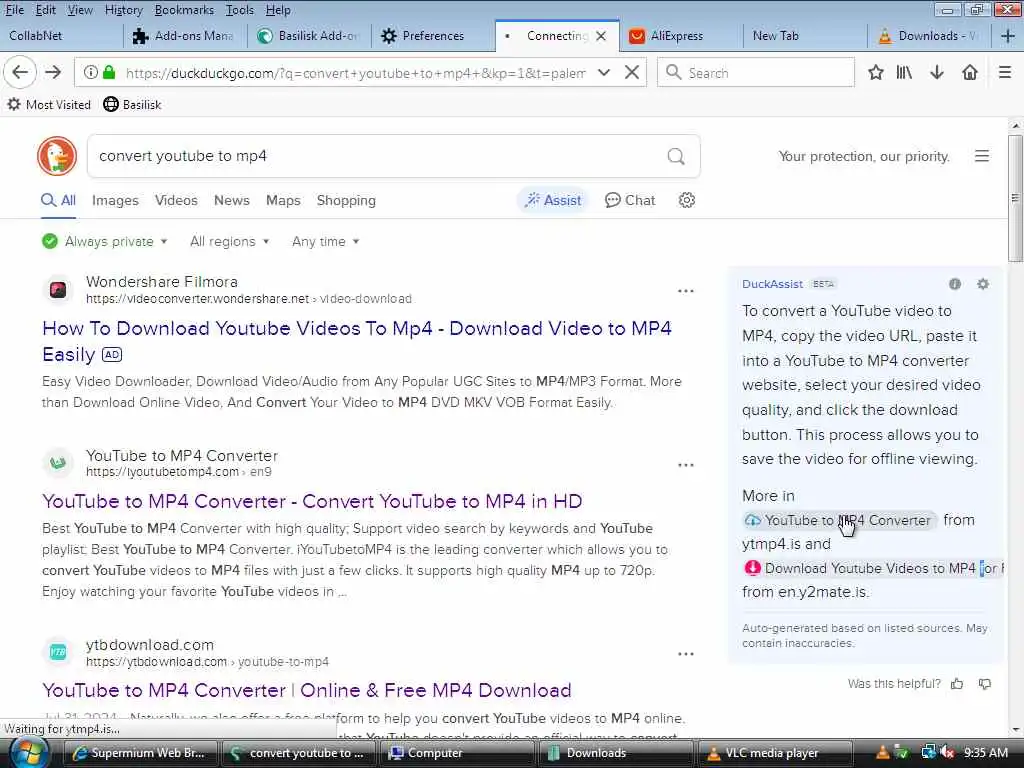Image resolution: width=1024 pixels, height=768 pixels.
Task: Give thumbs down to DuckAssist answer
Action: (x=985, y=684)
